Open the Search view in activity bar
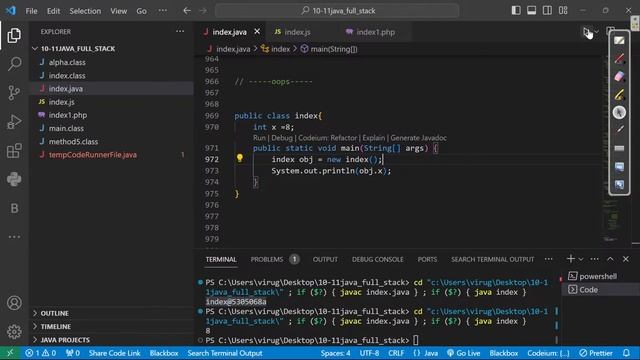640x360 pixels. [x=14, y=64]
